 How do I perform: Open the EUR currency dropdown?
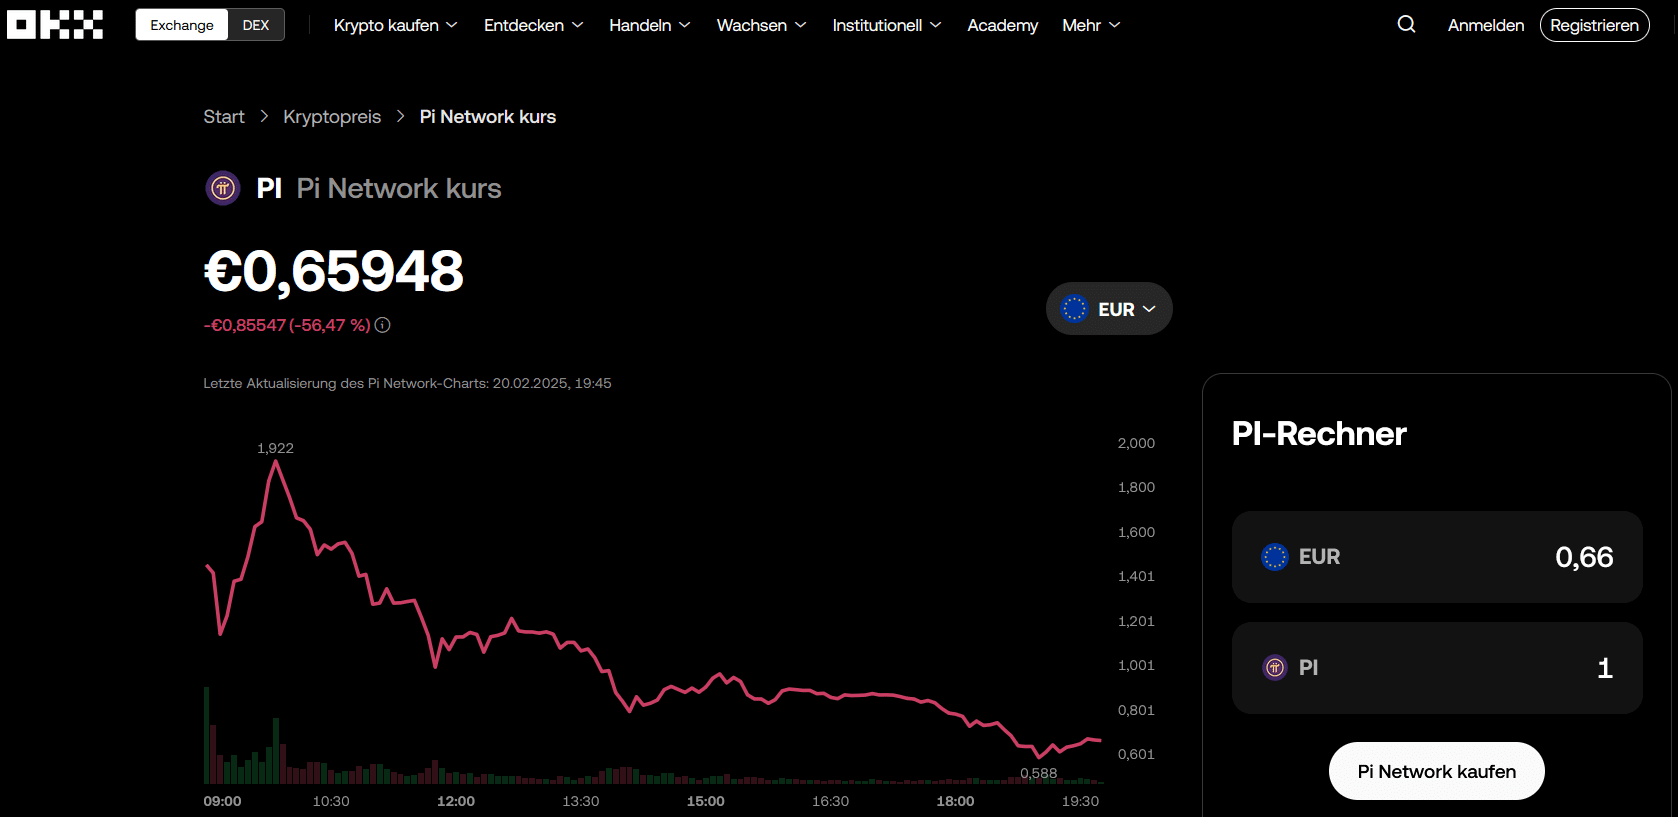pos(1109,309)
